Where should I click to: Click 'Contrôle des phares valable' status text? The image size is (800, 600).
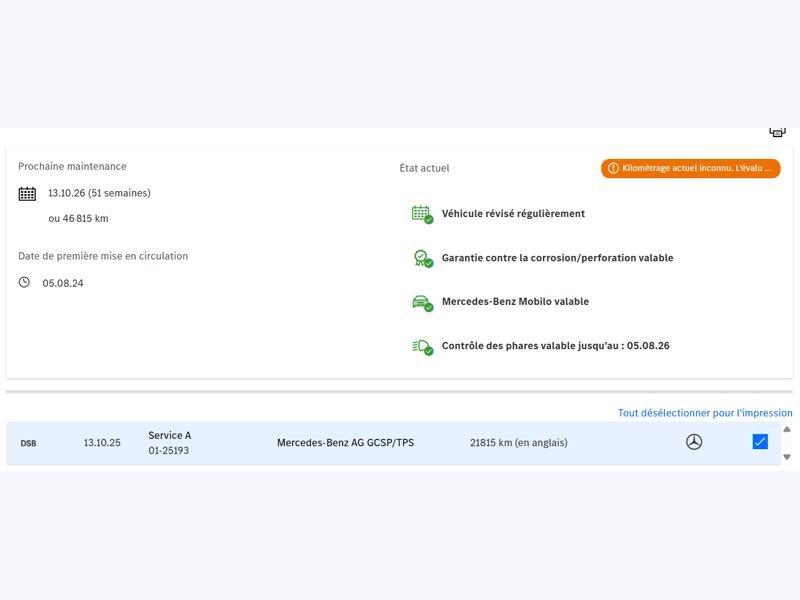click(555, 346)
